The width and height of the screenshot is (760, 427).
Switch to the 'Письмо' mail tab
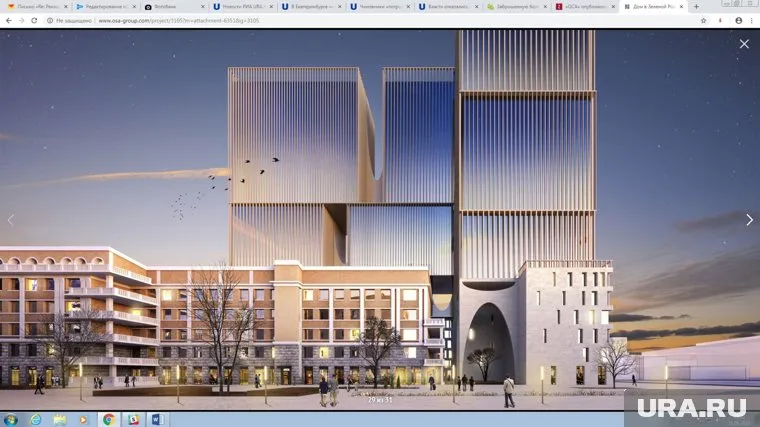point(34,6)
